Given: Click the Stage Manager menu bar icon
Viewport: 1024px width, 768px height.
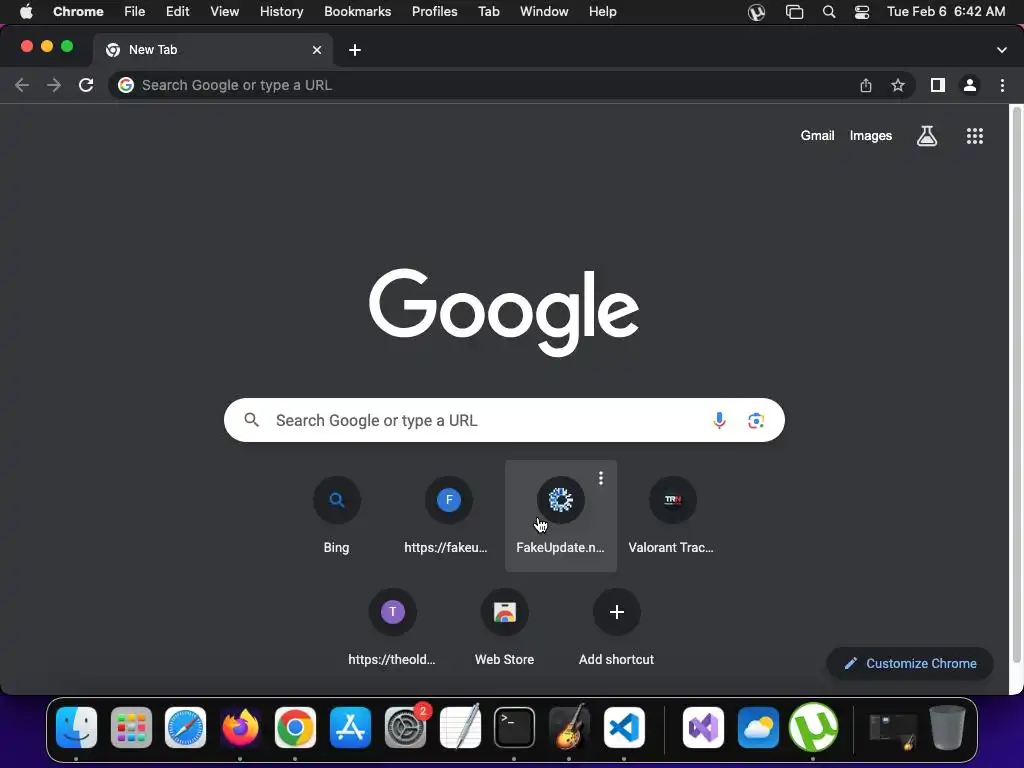Looking at the screenshot, I should (794, 12).
